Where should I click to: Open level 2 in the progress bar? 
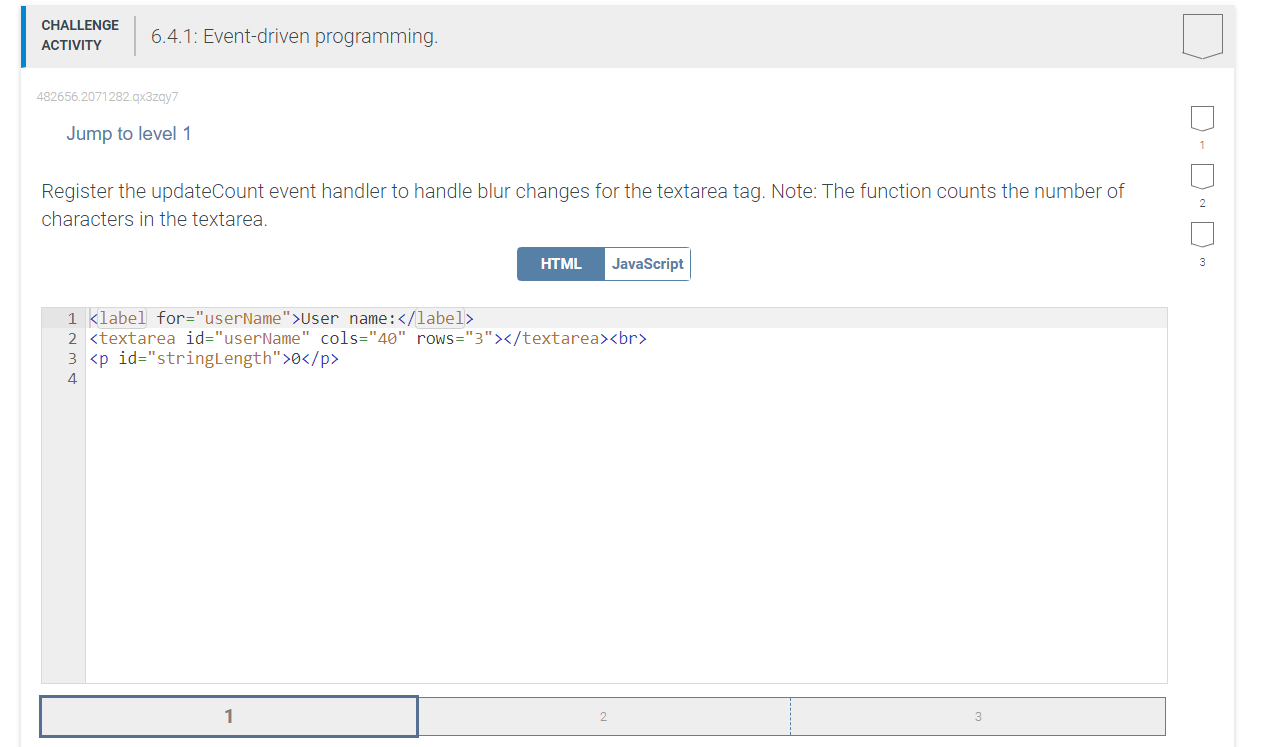point(603,716)
